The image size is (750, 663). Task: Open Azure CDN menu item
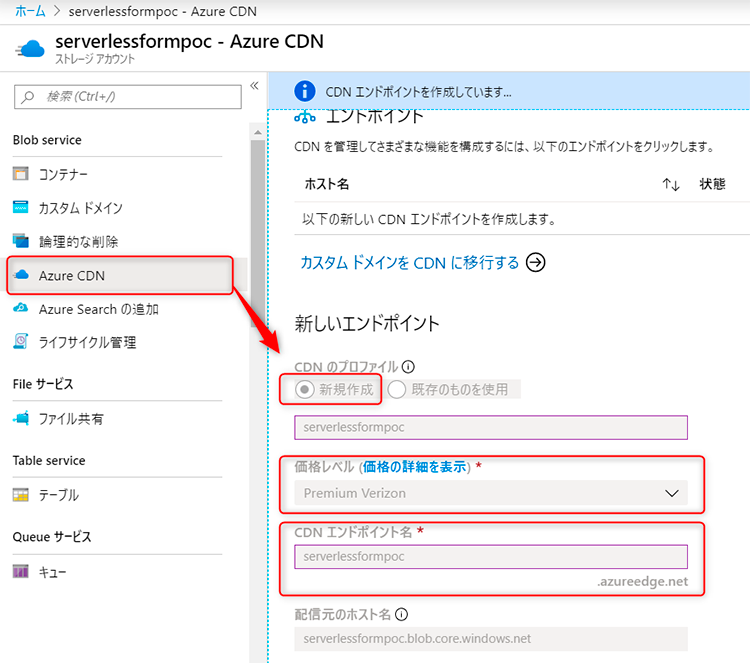[71, 275]
